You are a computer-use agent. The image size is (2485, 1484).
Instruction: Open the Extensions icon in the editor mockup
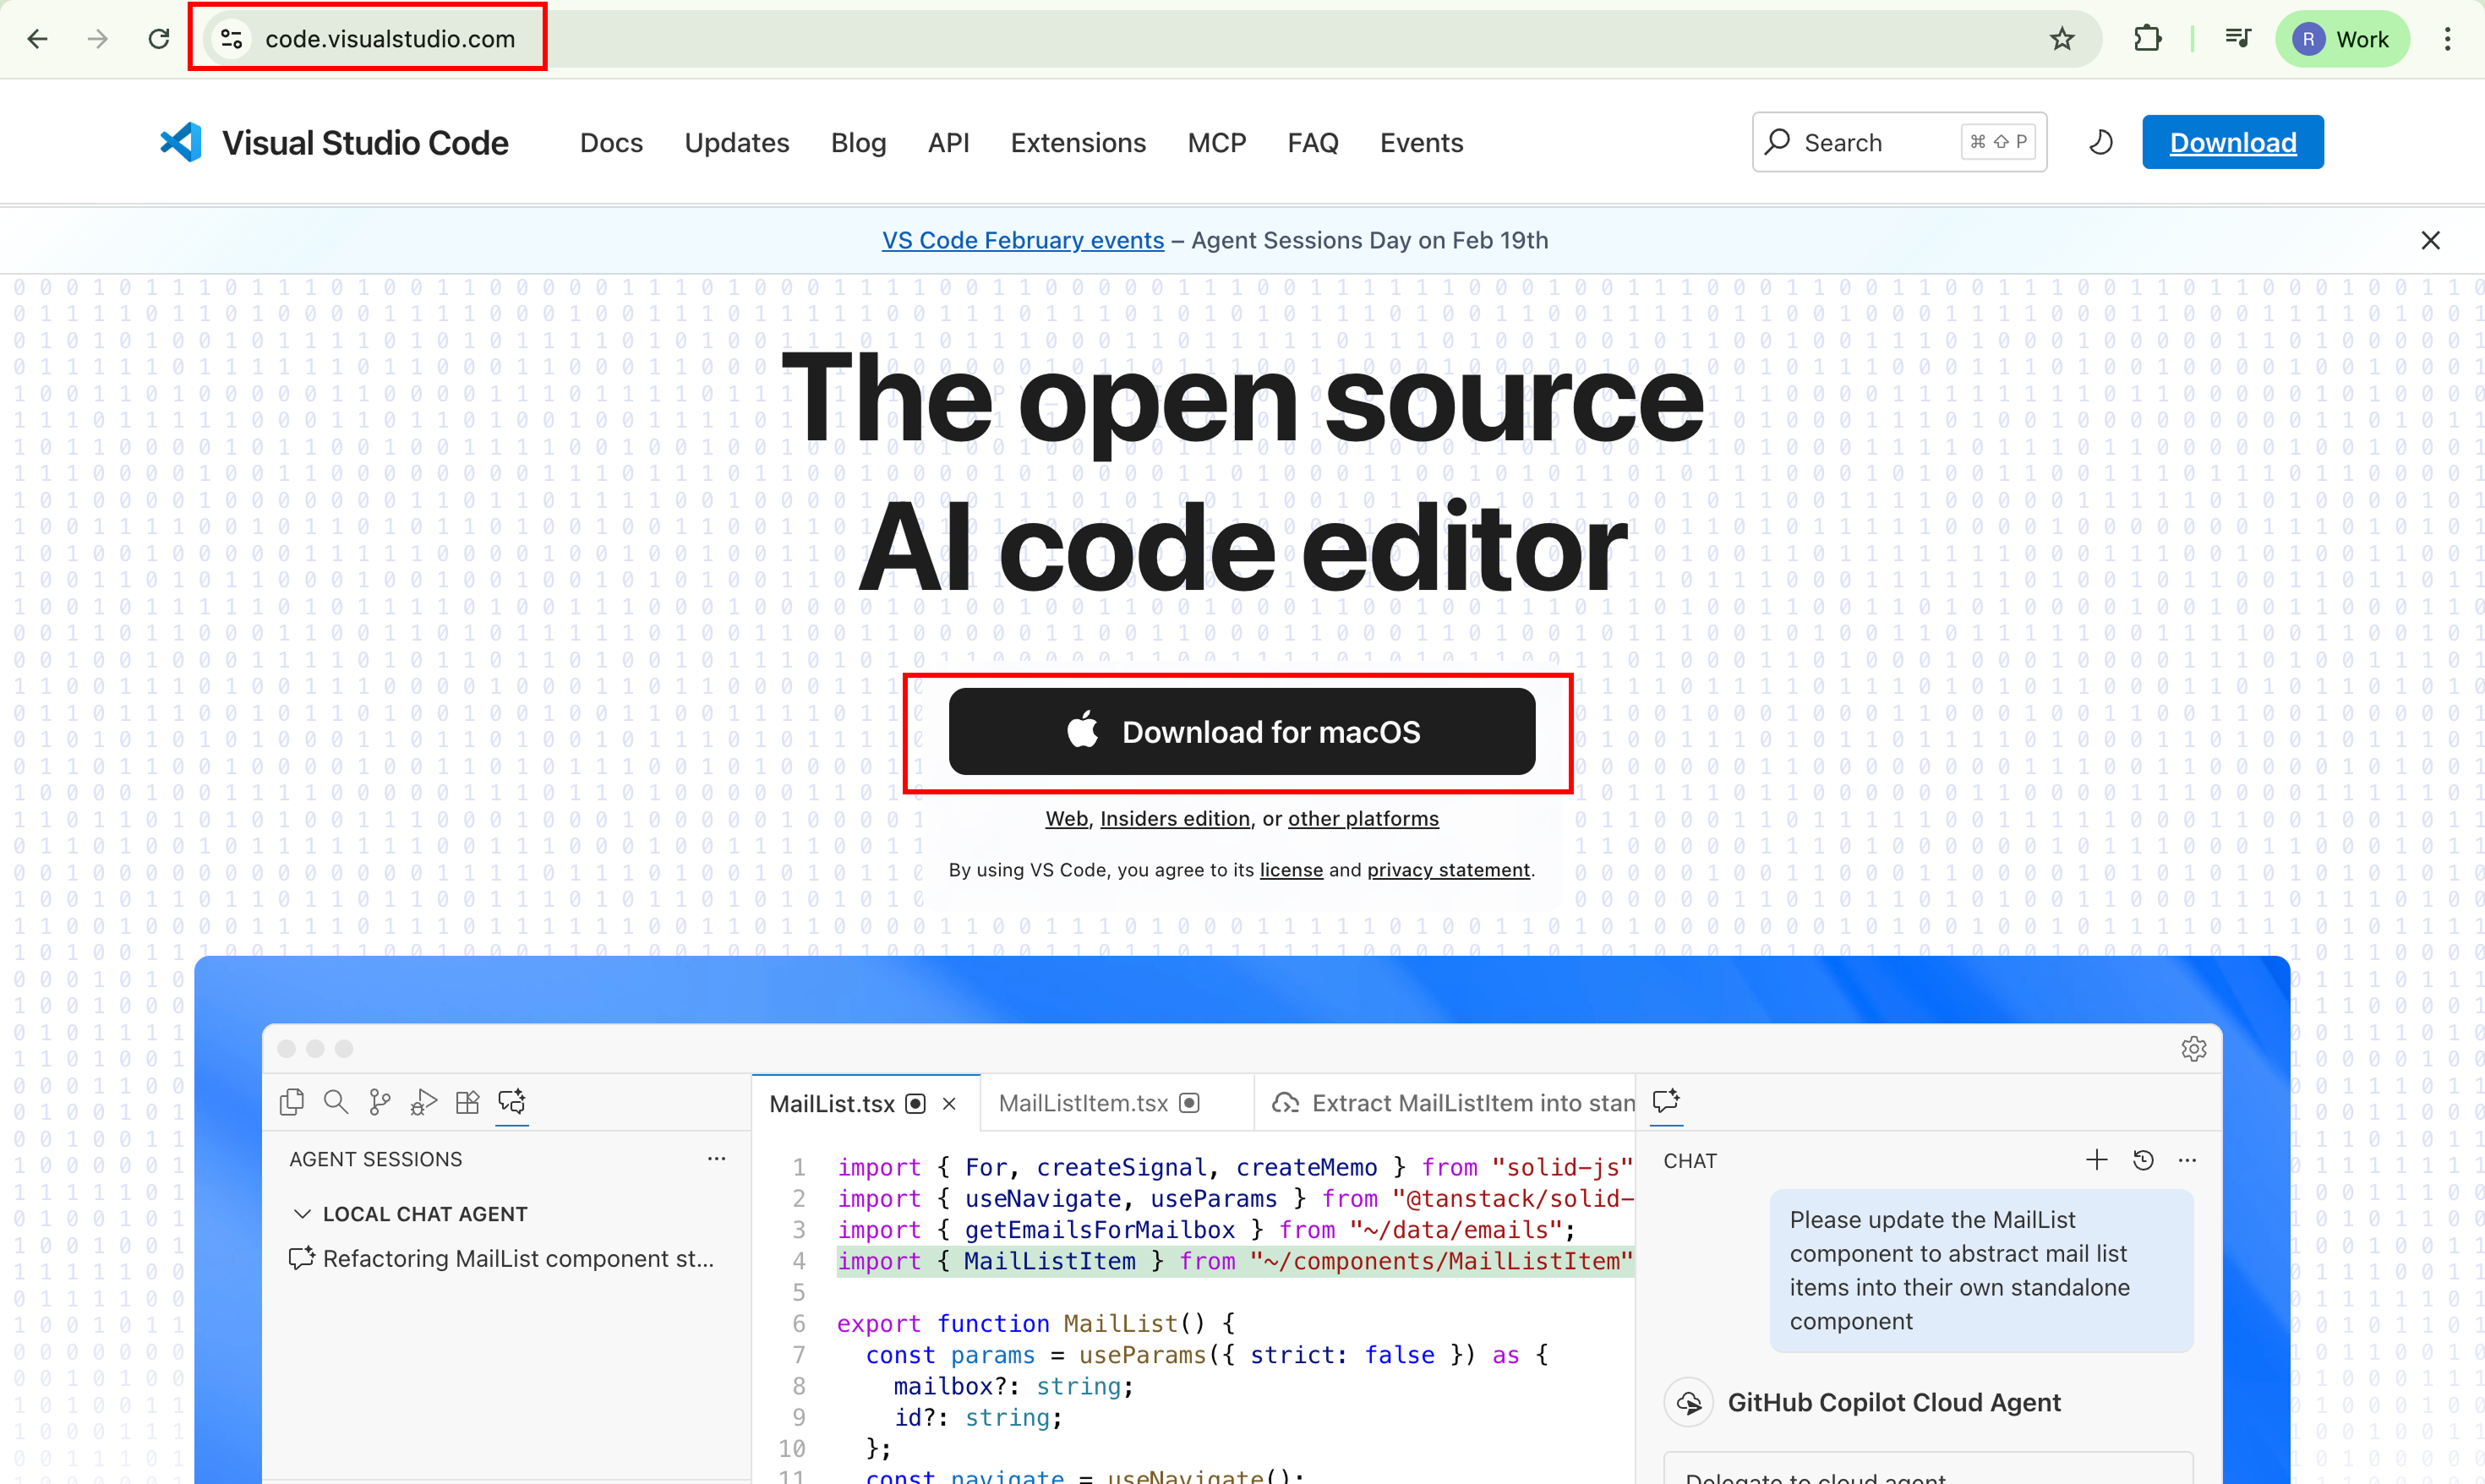[x=467, y=1101]
